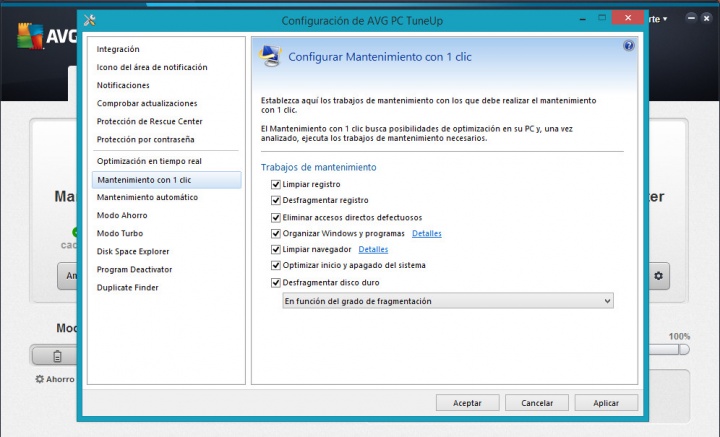Toggle Optimizar inicio y apagado del sistema

(276, 265)
